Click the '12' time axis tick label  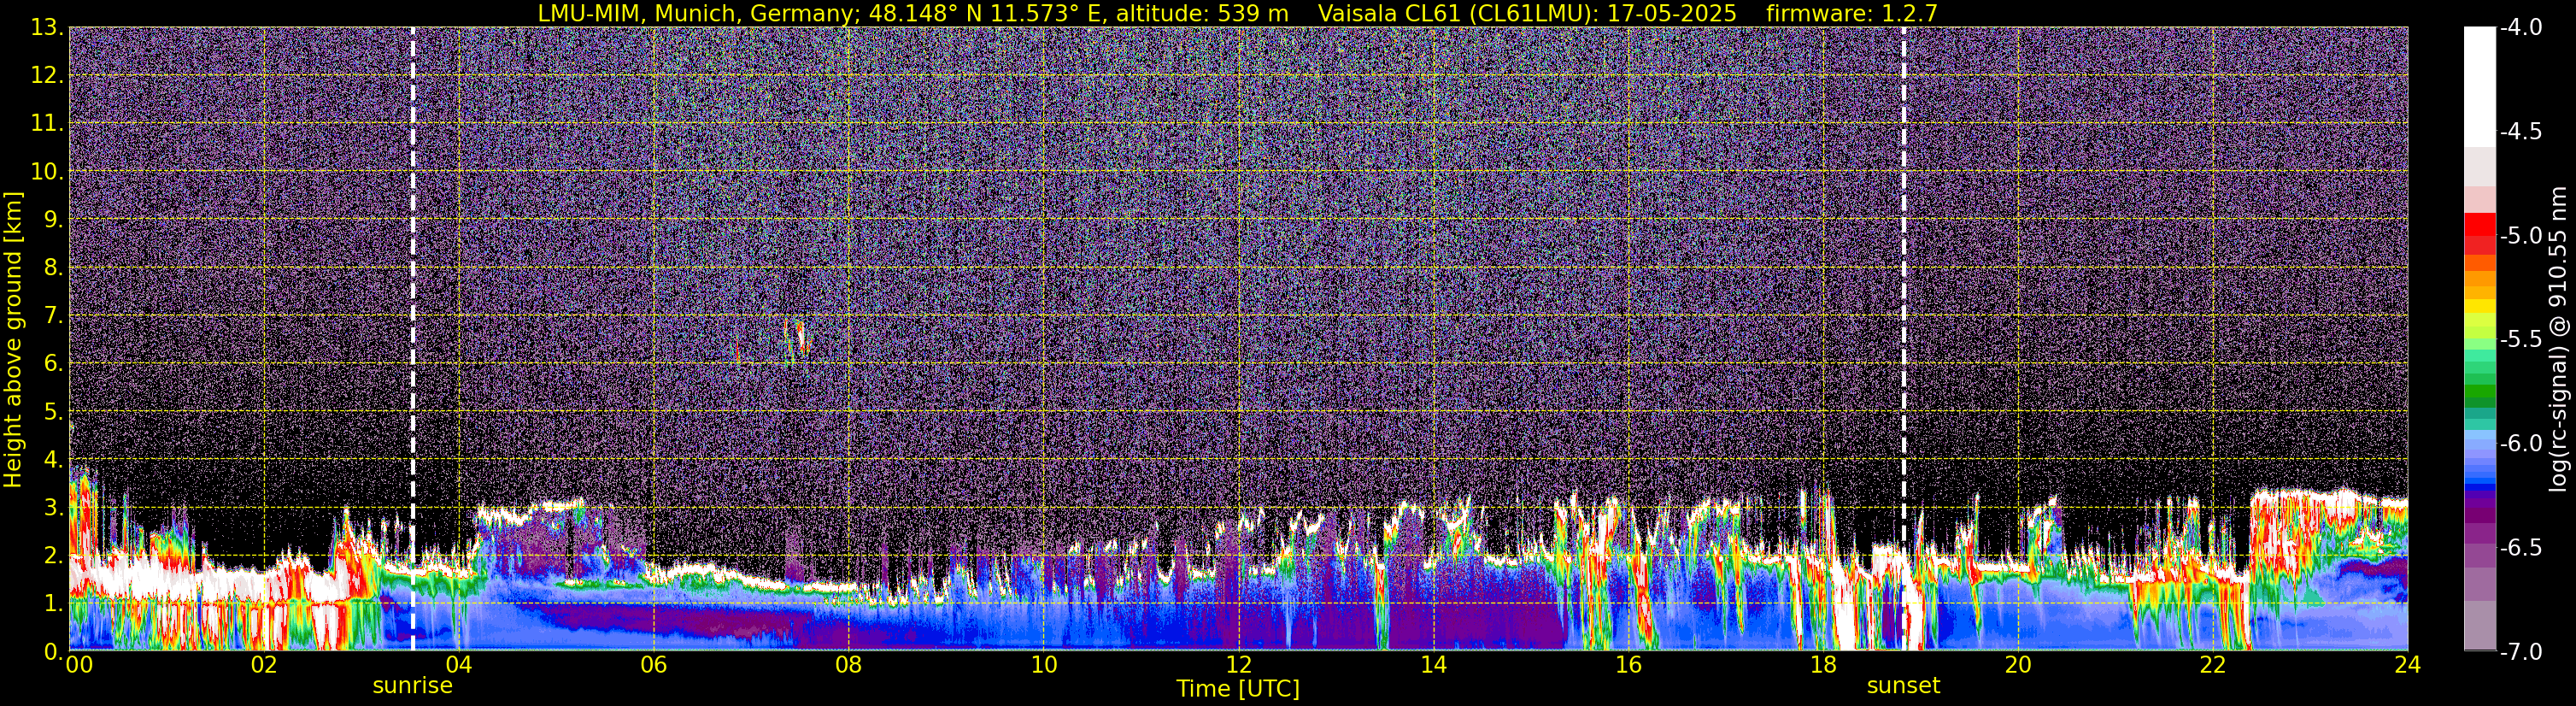1238,665
